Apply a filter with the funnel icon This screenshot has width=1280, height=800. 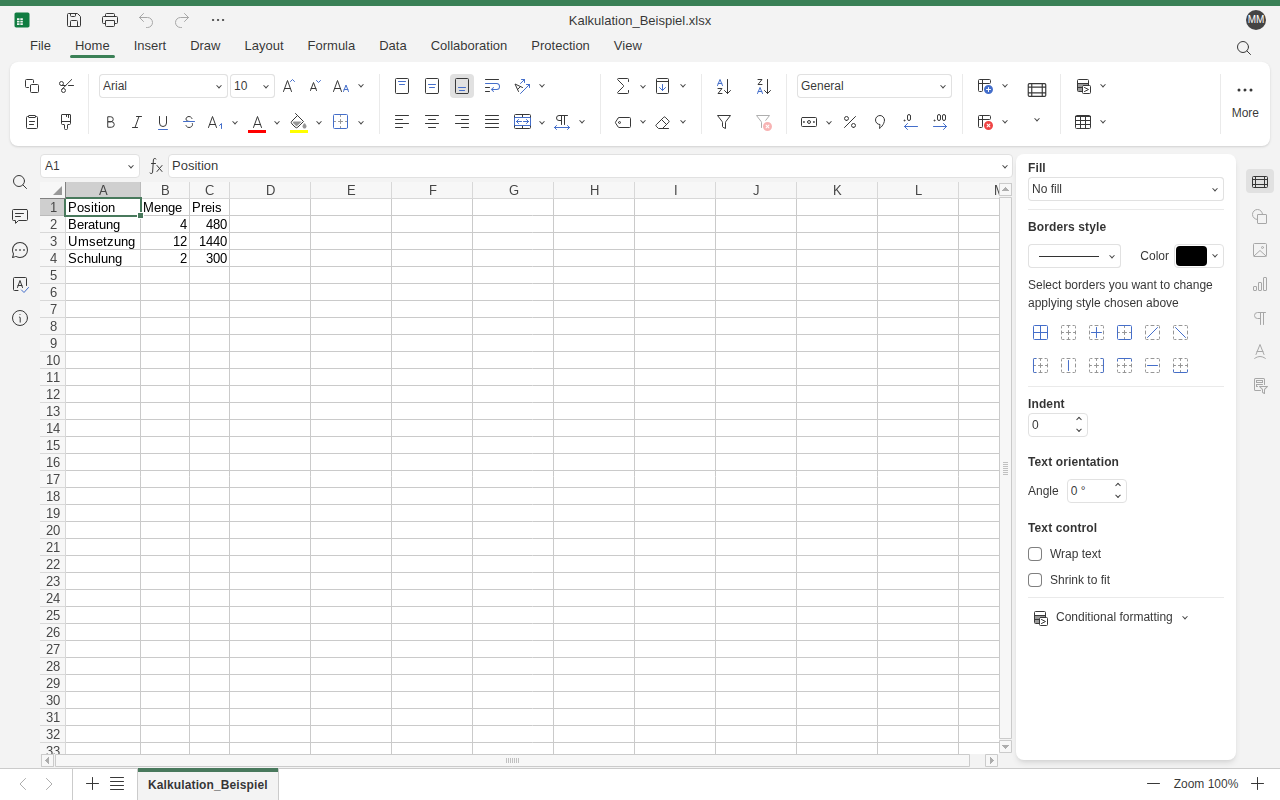pyautogui.click(x=724, y=122)
